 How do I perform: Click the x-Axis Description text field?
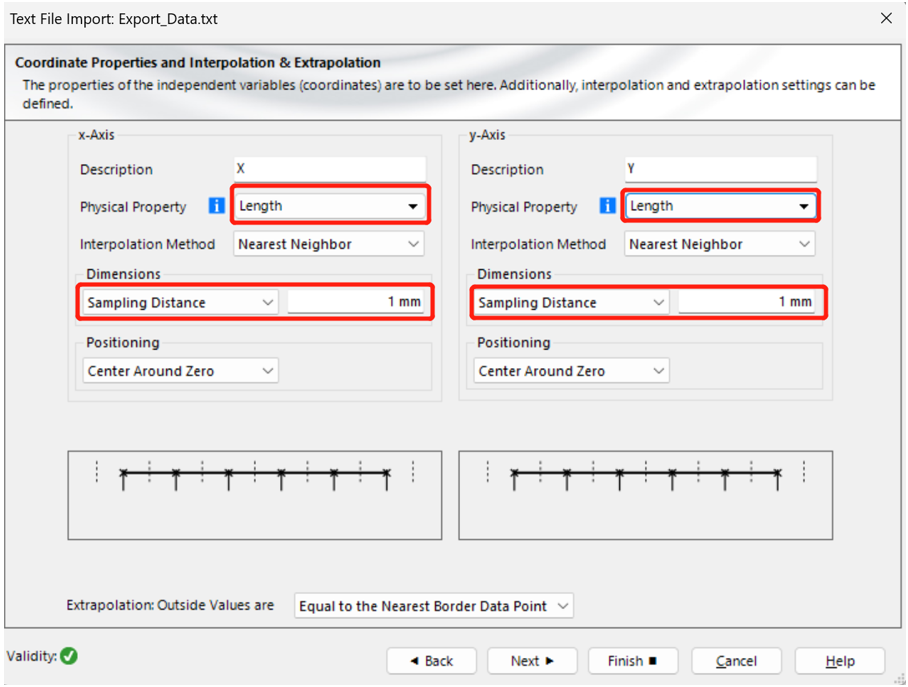pyautogui.click(x=329, y=169)
